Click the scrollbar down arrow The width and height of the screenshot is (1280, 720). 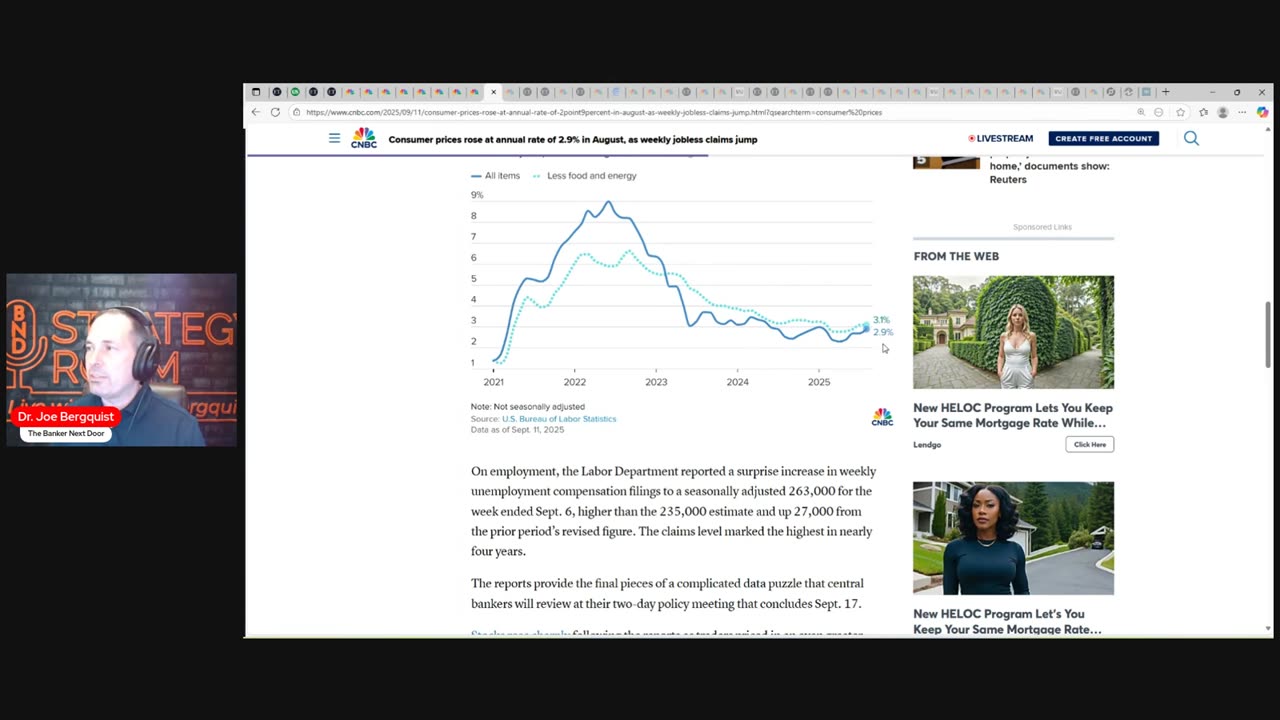pos(1268,629)
